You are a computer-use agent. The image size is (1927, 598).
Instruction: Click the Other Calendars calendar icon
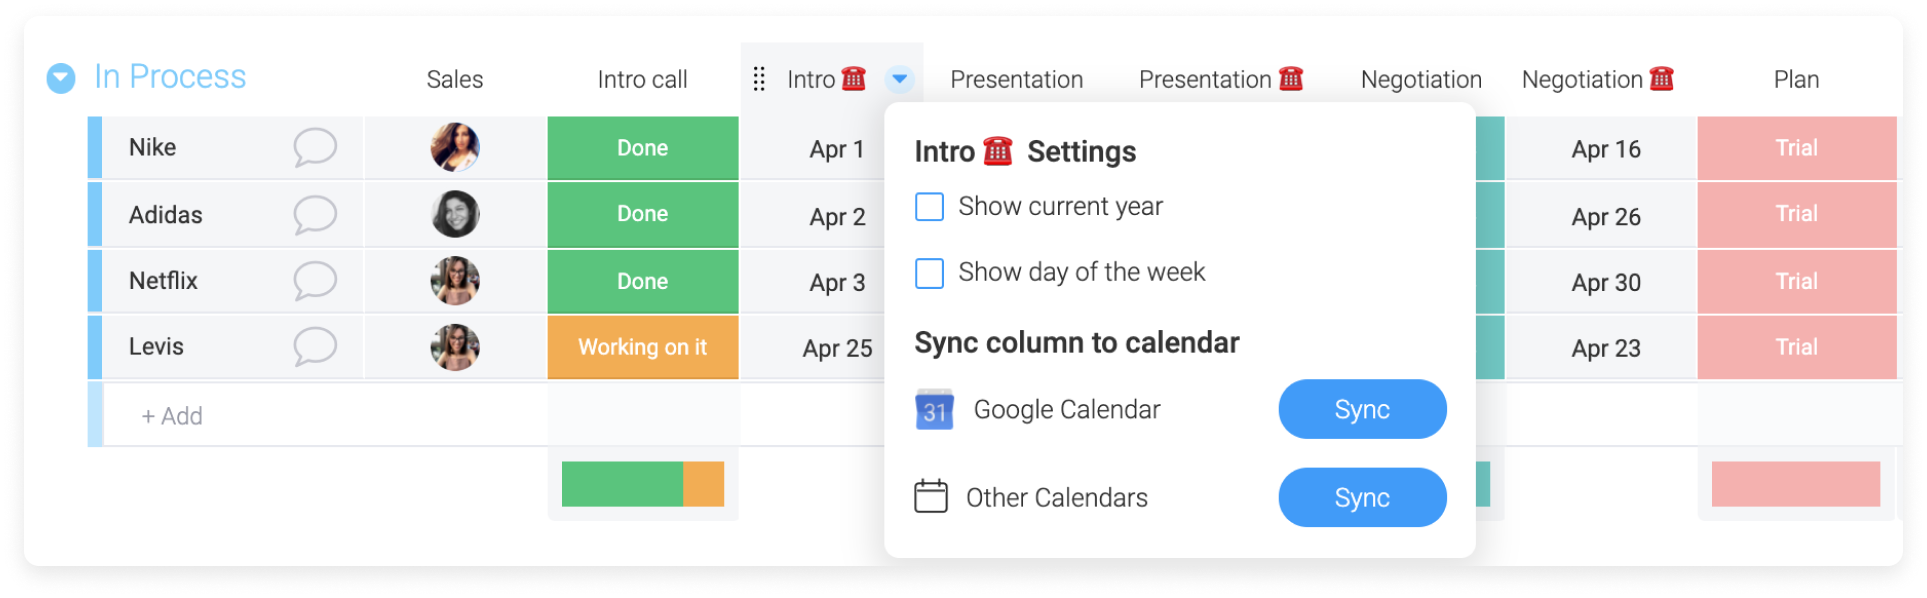931,496
